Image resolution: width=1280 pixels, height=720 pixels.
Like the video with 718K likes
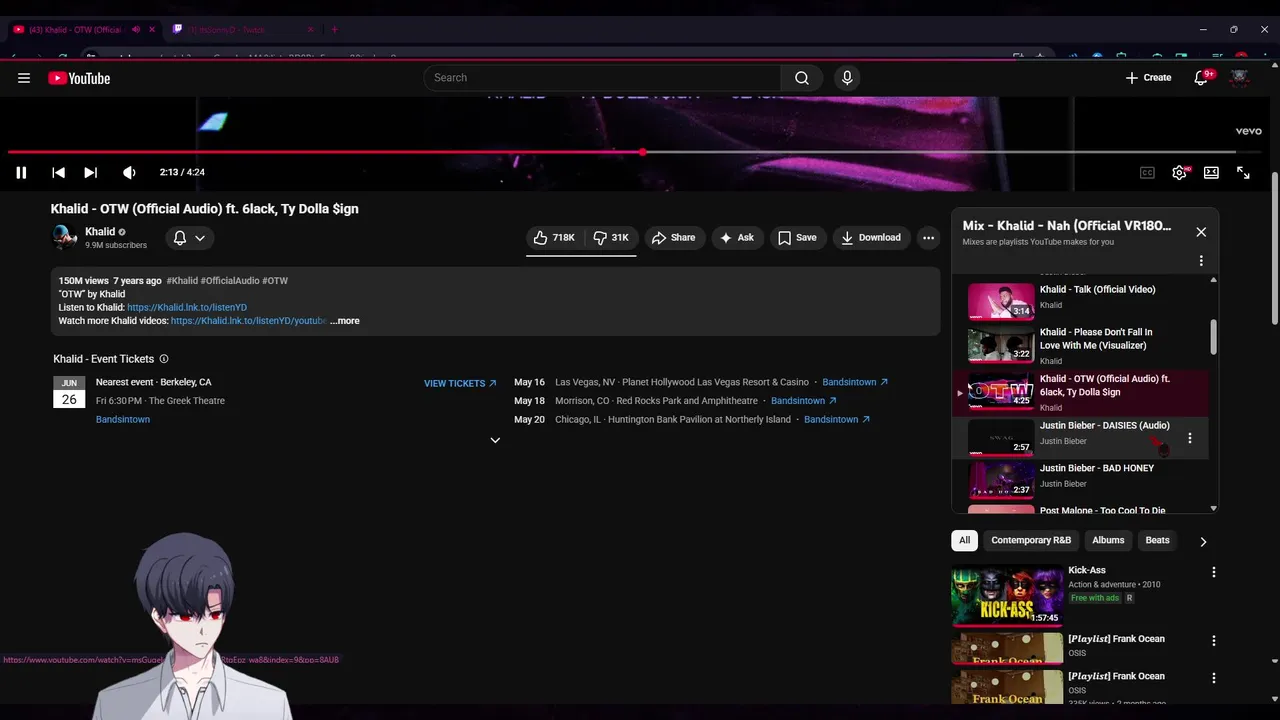point(554,238)
